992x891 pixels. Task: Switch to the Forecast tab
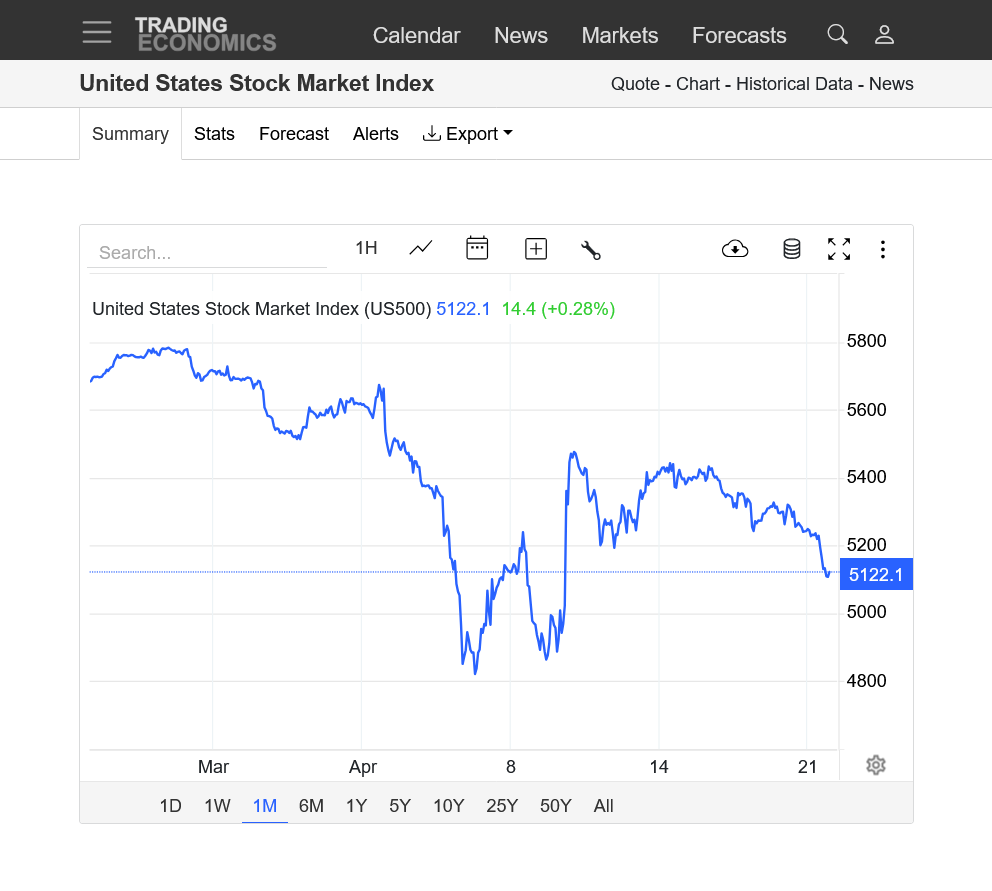click(x=294, y=134)
